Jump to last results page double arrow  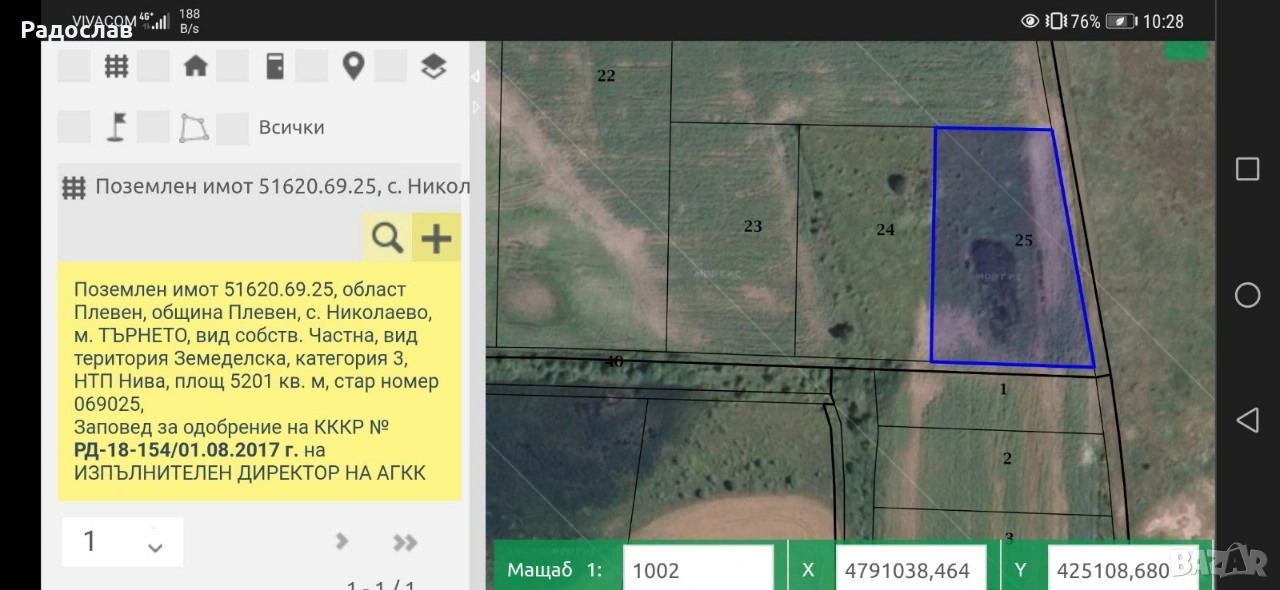pyautogui.click(x=405, y=542)
